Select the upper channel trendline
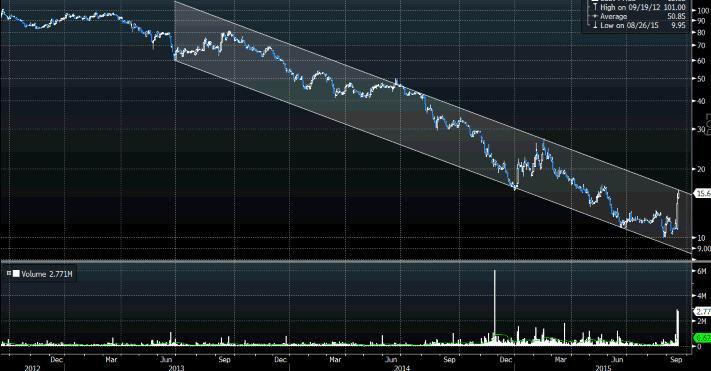The height and width of the screenshot is (371, 711). (x=433, y=97)
